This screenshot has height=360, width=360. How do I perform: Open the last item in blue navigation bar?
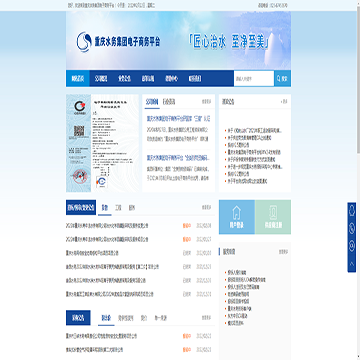coord(194,79)
